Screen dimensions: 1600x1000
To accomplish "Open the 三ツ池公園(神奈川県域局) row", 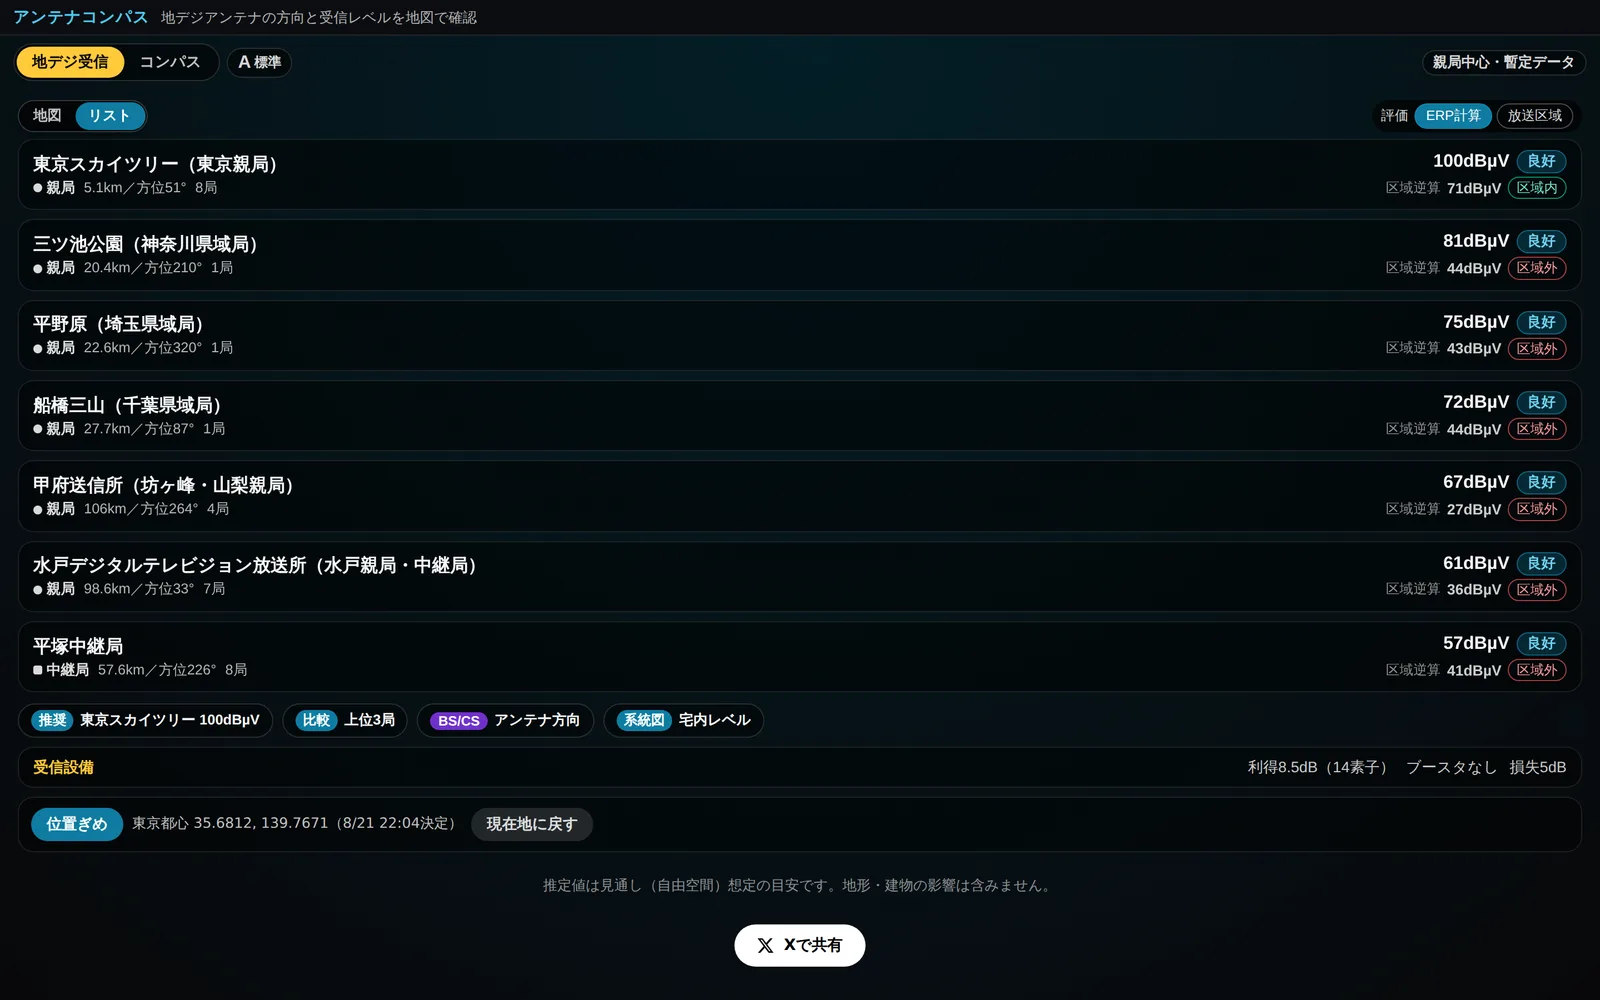I will coord(799,255).
